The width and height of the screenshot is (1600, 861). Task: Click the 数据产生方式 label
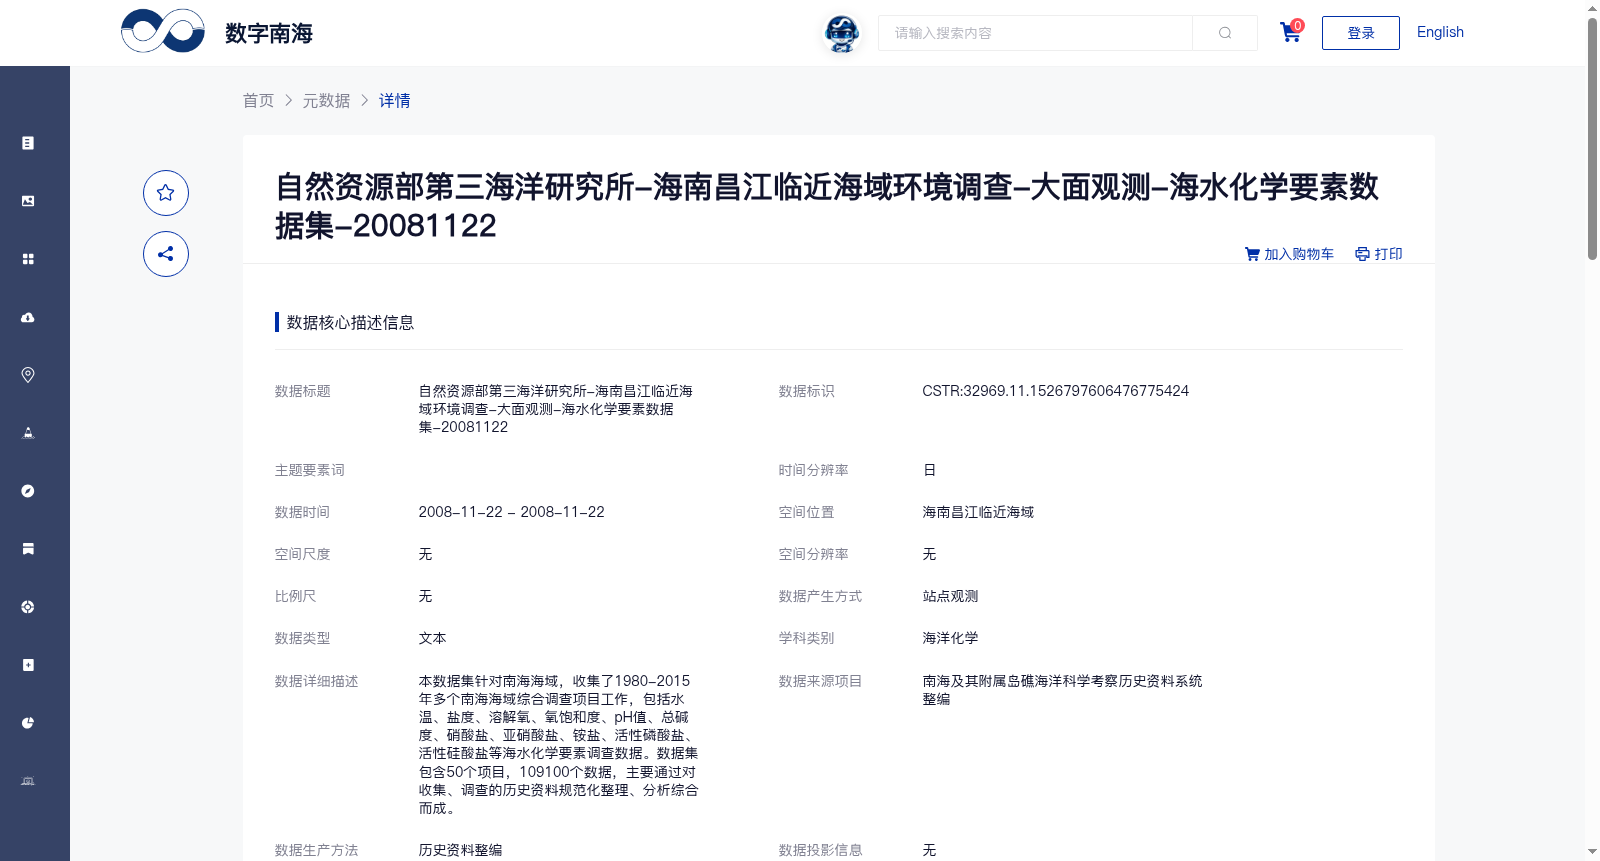(821, 596)
